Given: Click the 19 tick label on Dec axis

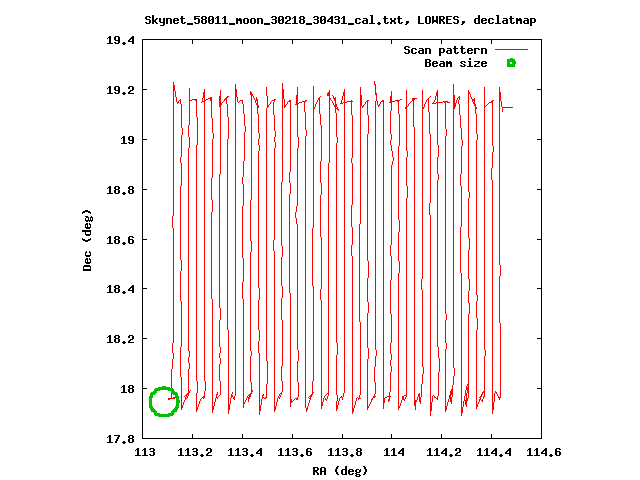Looking at the screenshot, I should [x=127, y=140].
